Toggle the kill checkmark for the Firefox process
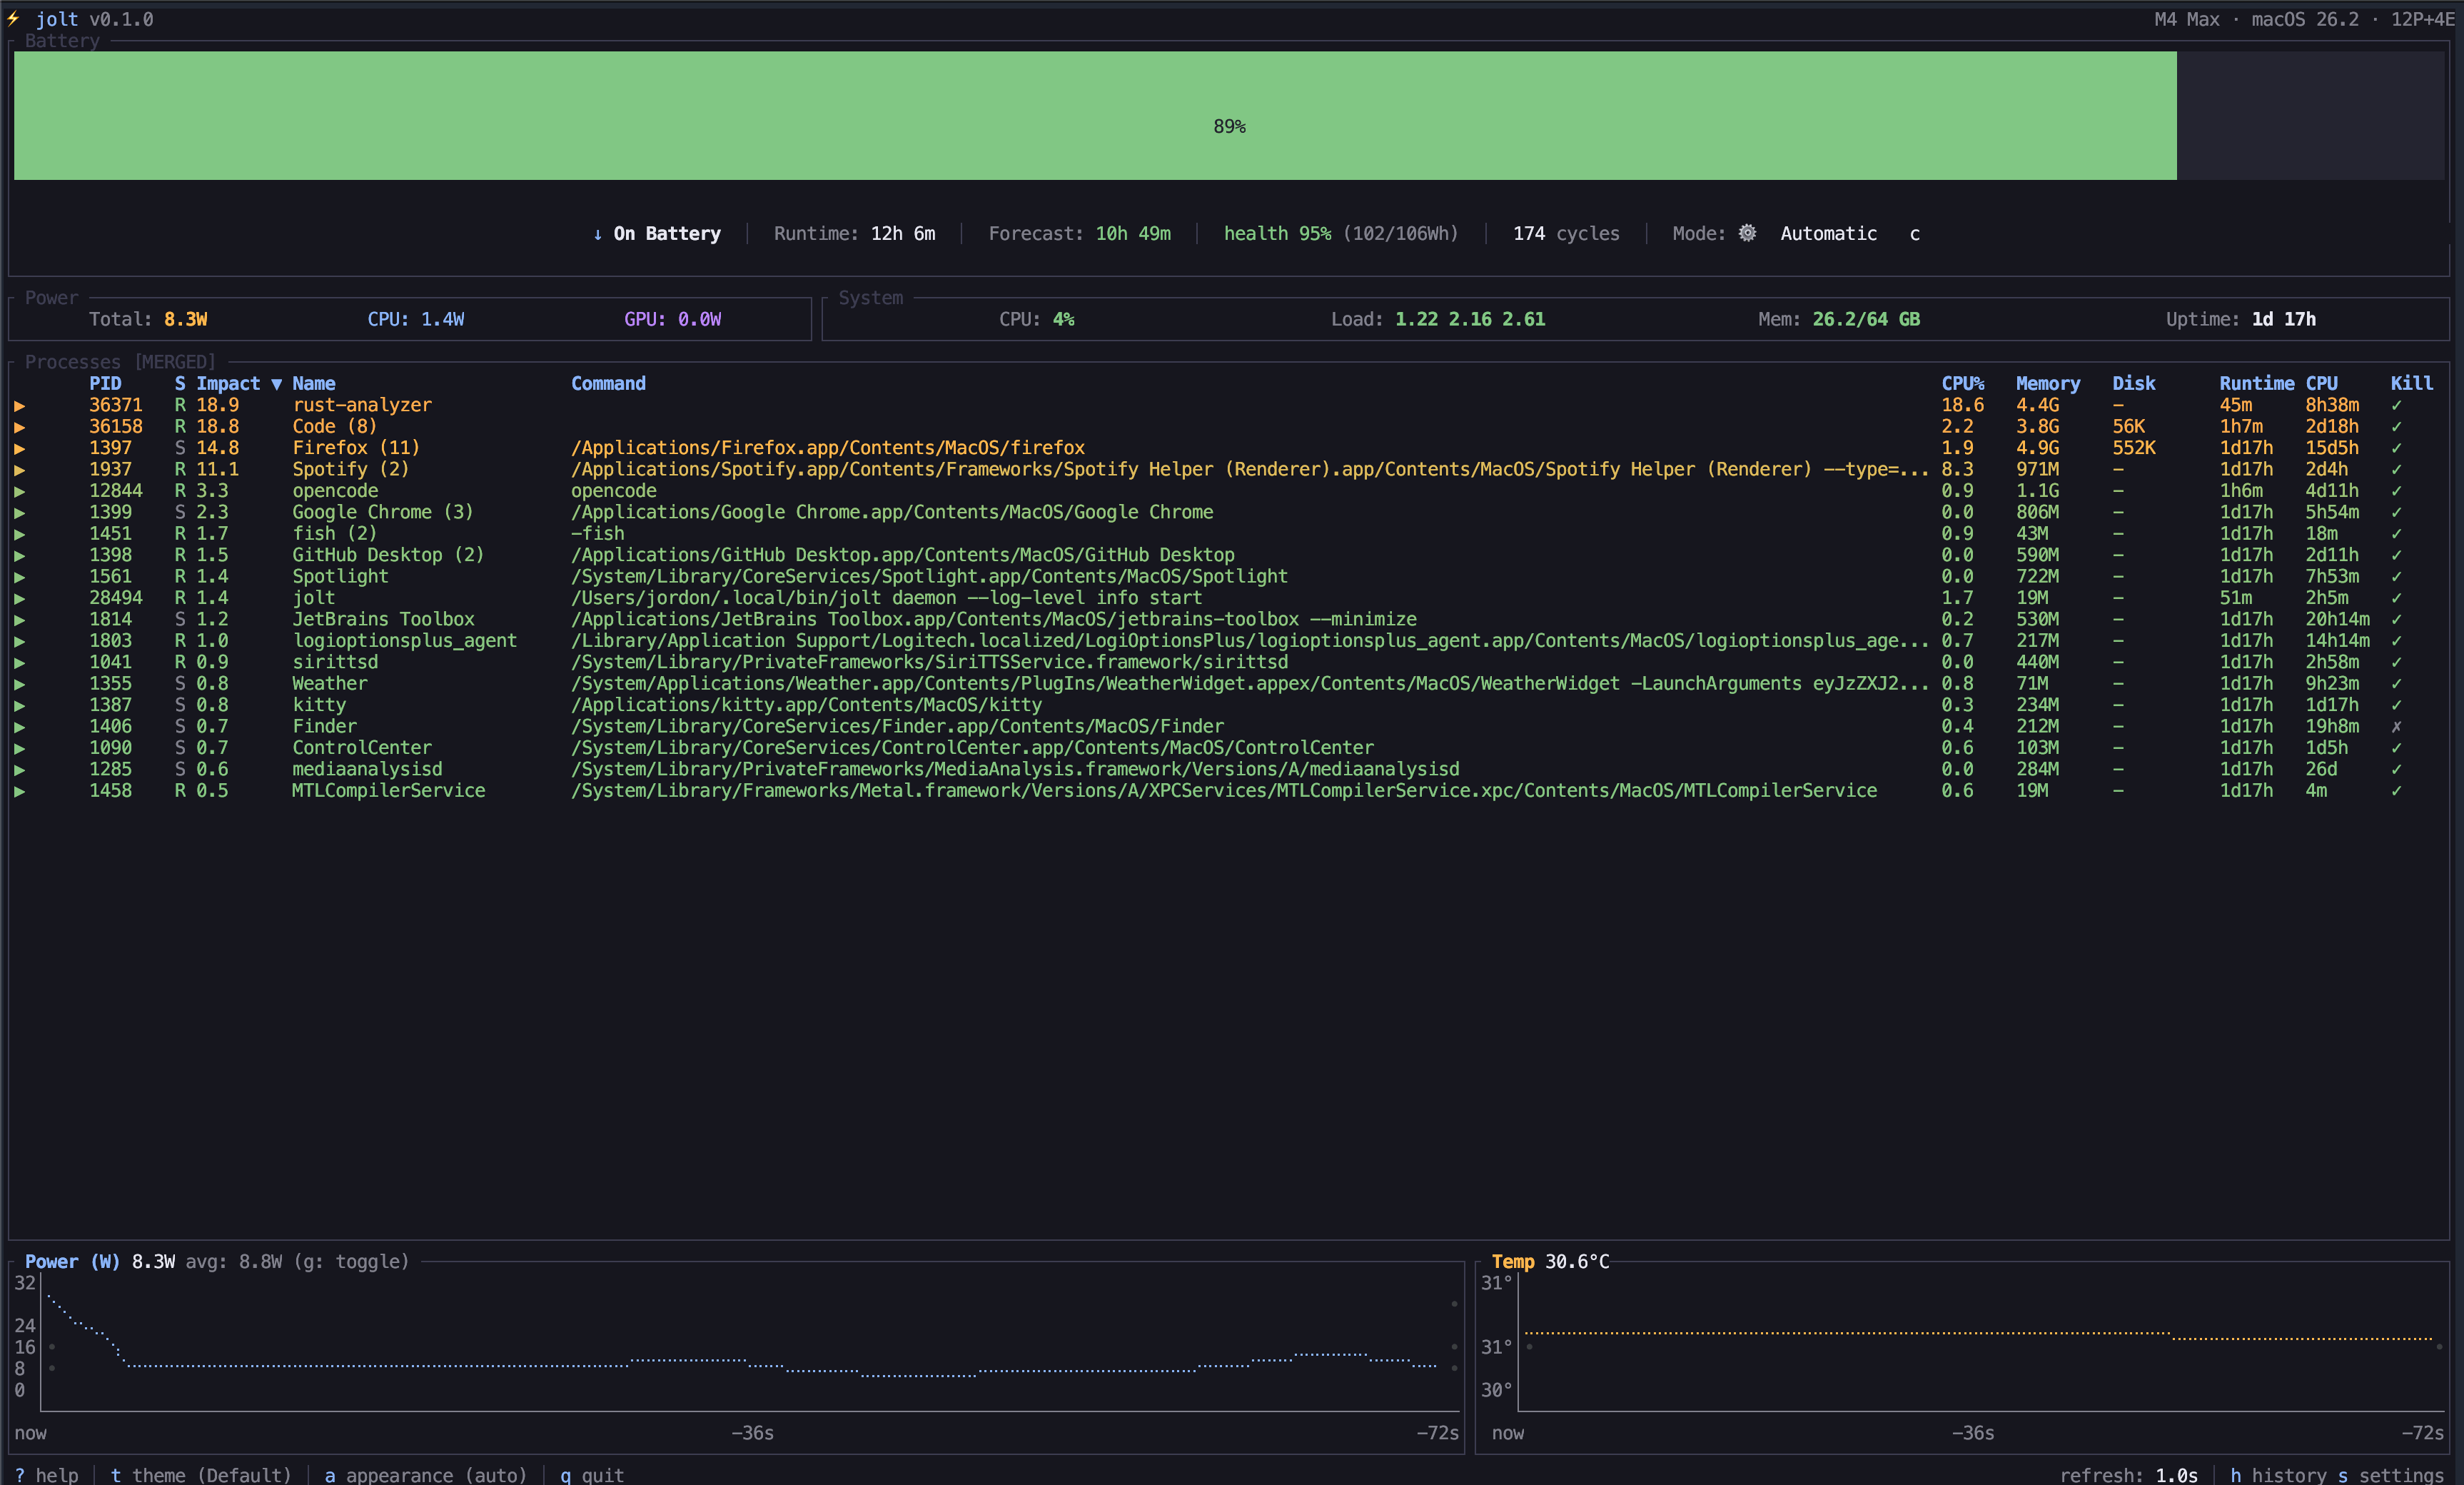This screenshot has width=2464, height=1485. coord(2398,447)
